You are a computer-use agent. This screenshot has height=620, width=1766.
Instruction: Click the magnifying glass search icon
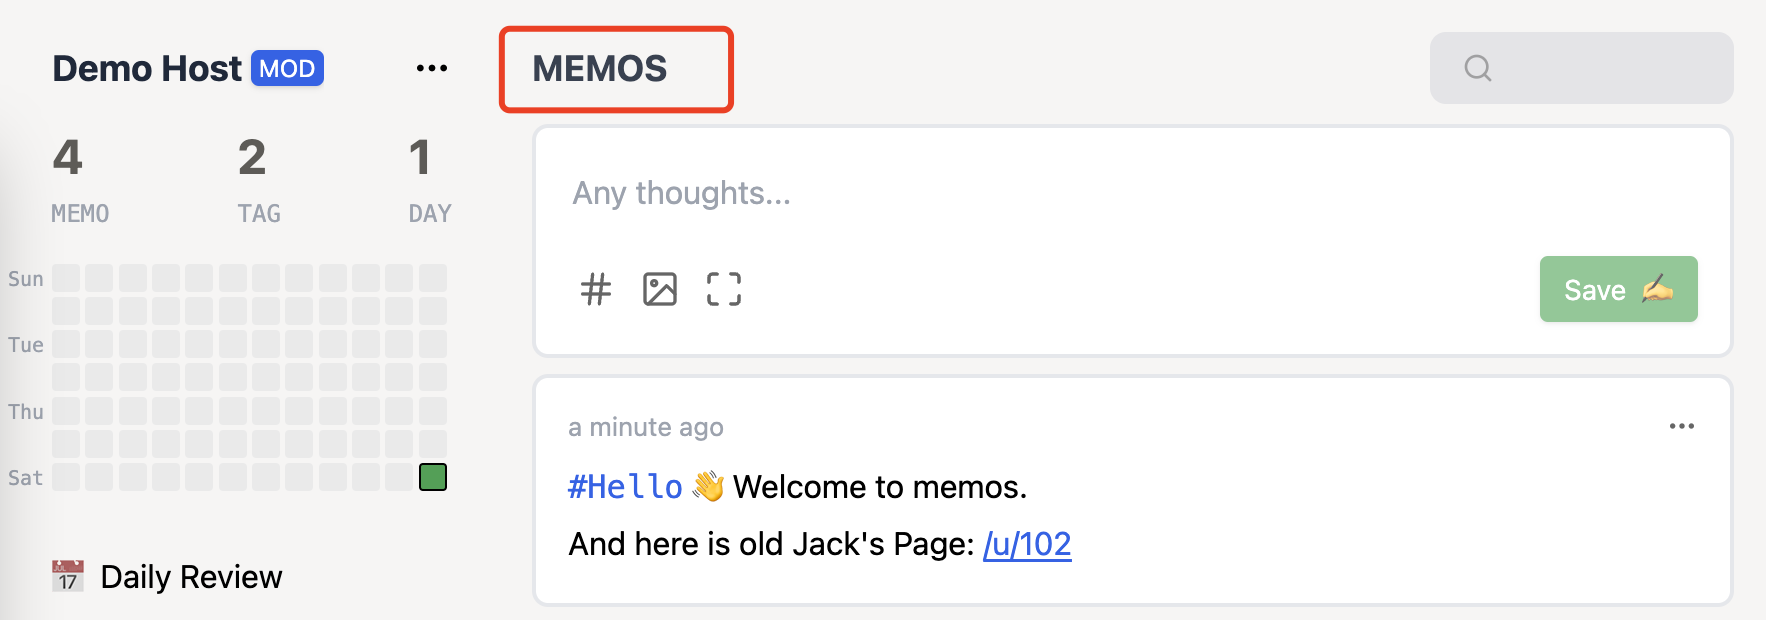pyautogui.click(x=1477, y=68)
